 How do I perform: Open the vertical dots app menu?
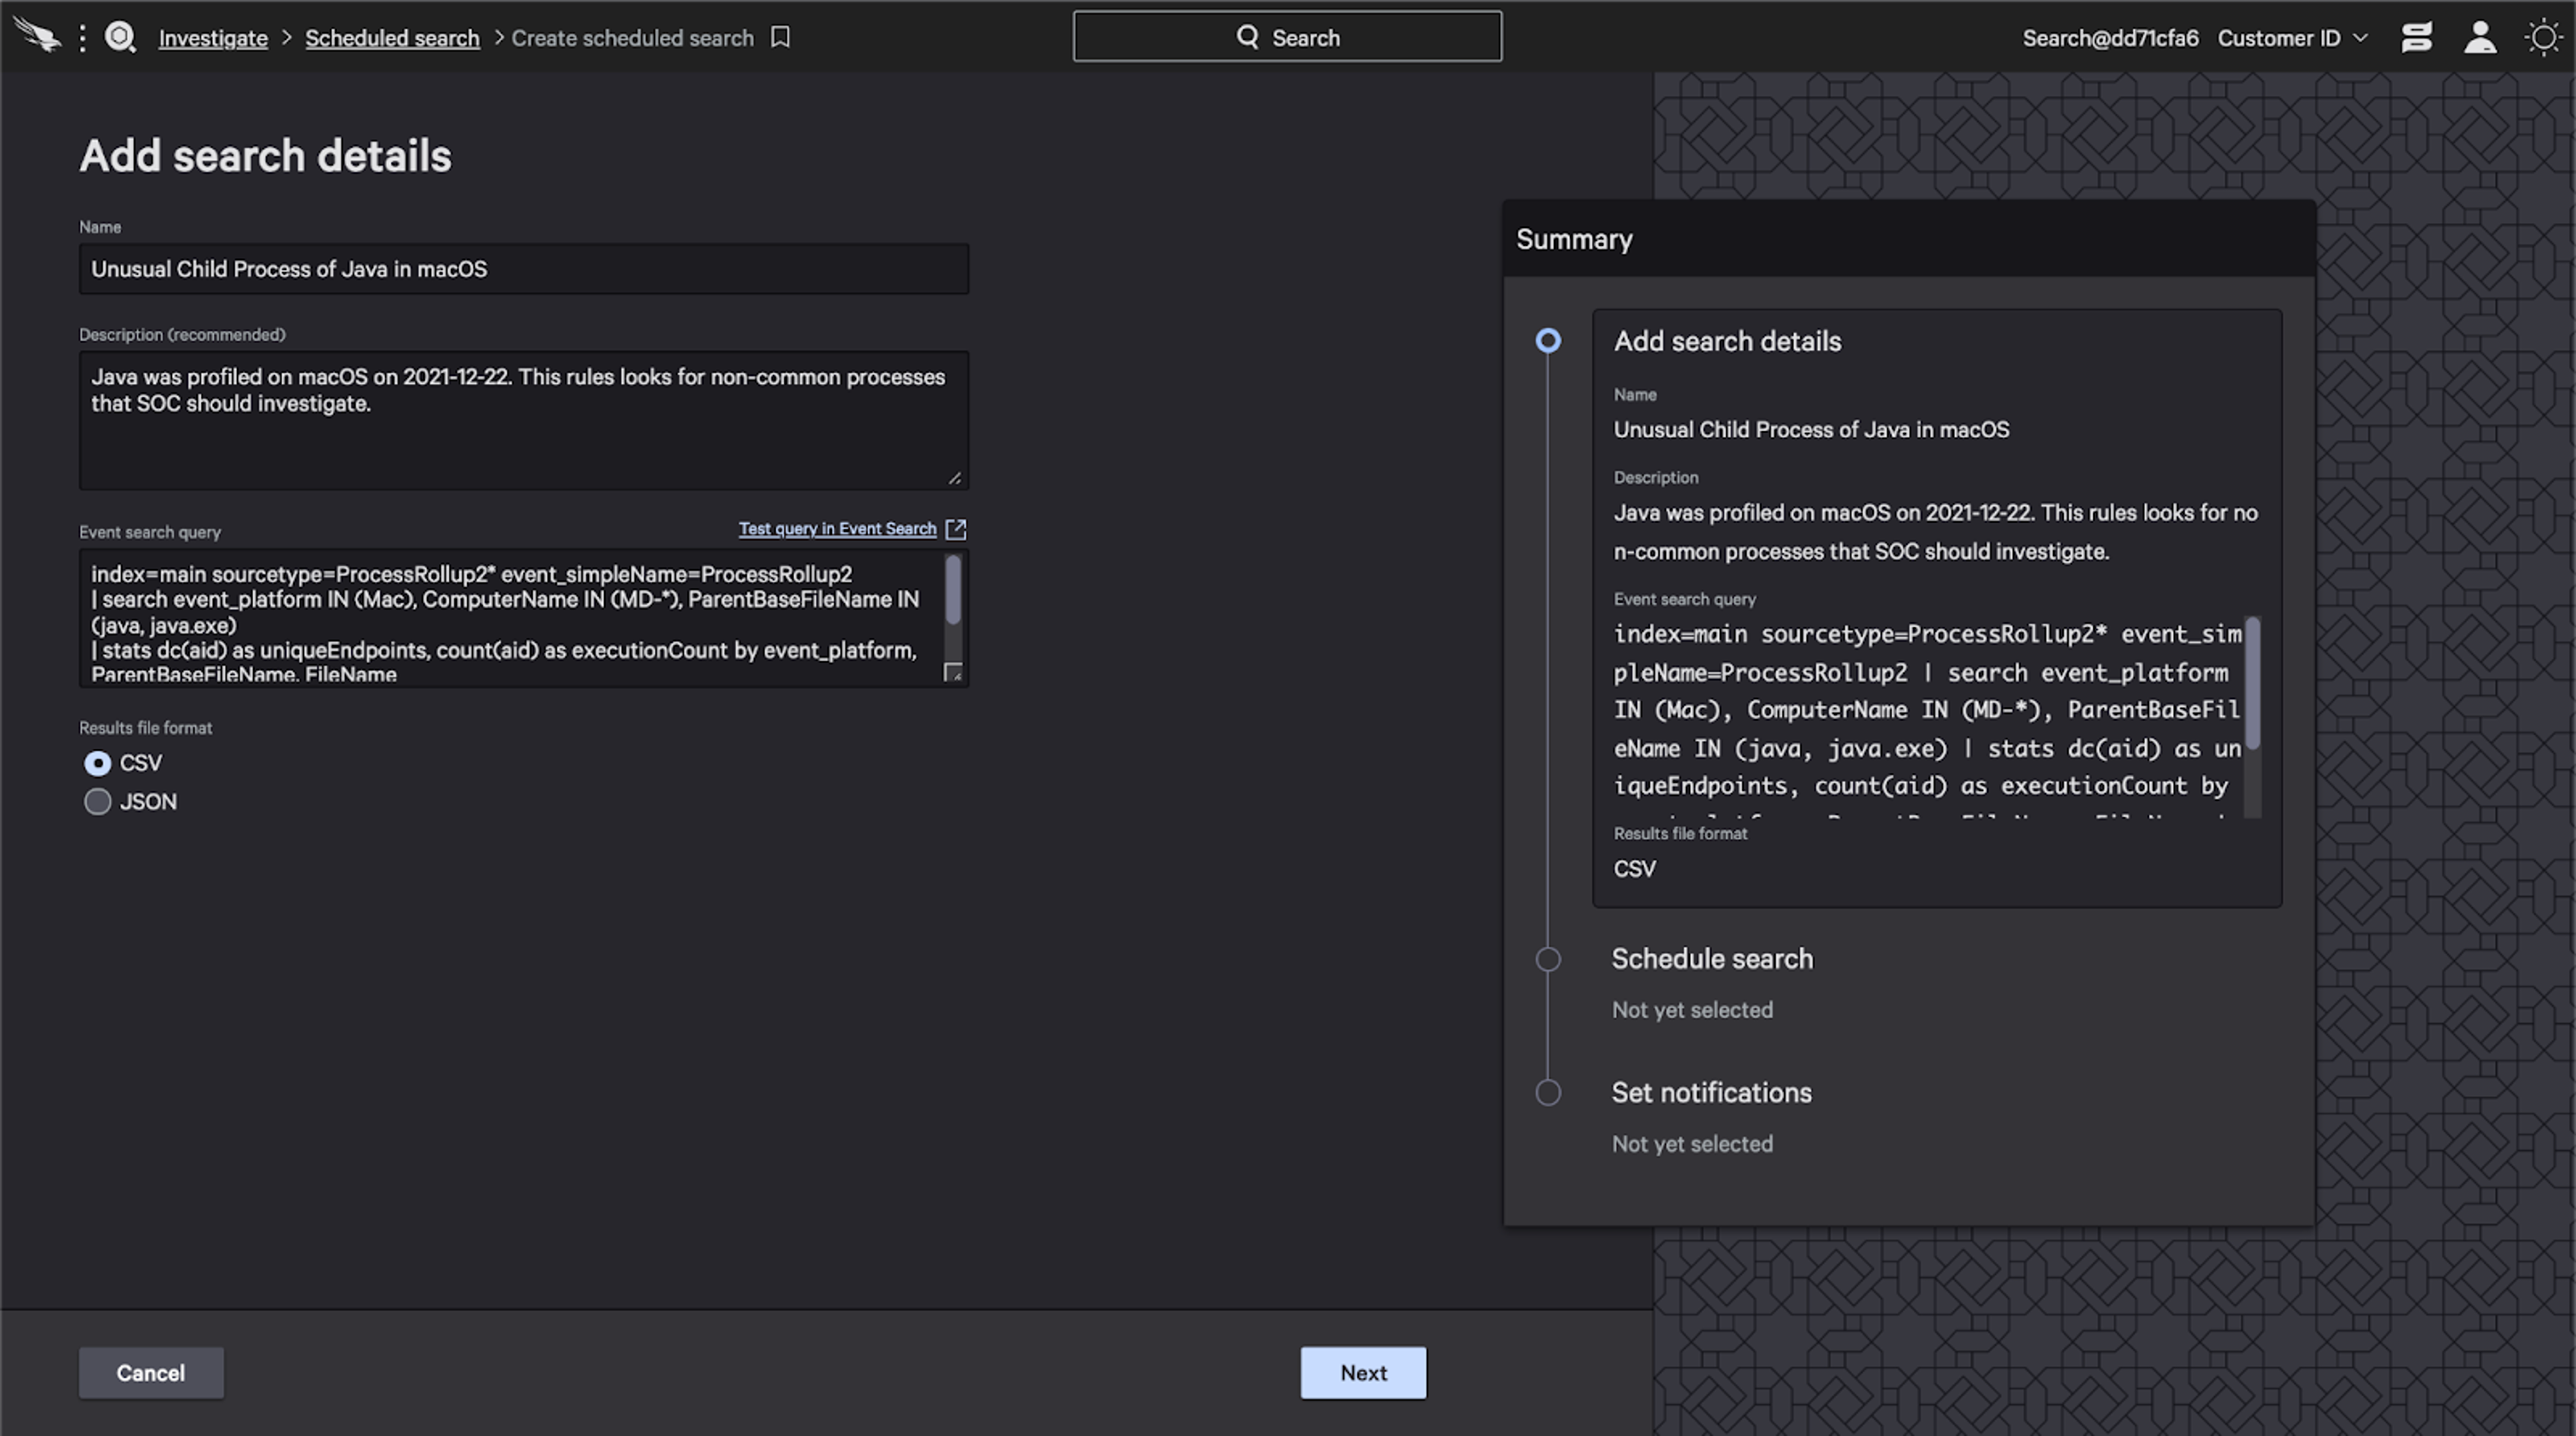[83, 38]
